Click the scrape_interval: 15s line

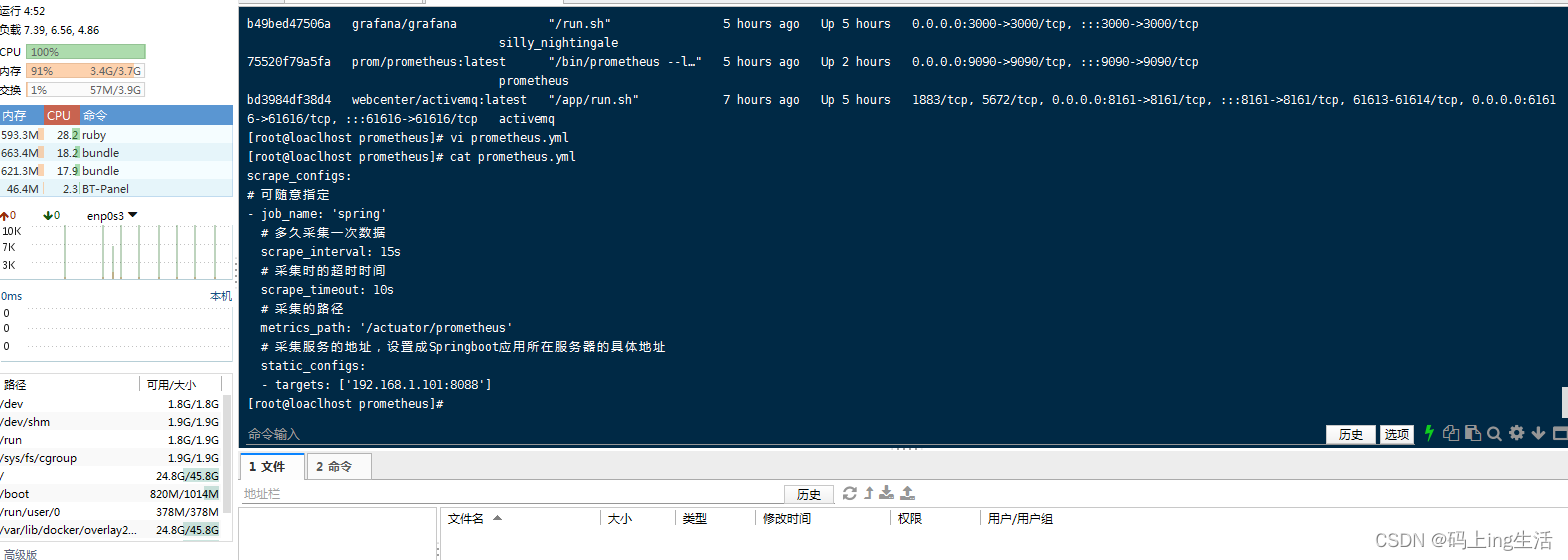coord(331,252)
